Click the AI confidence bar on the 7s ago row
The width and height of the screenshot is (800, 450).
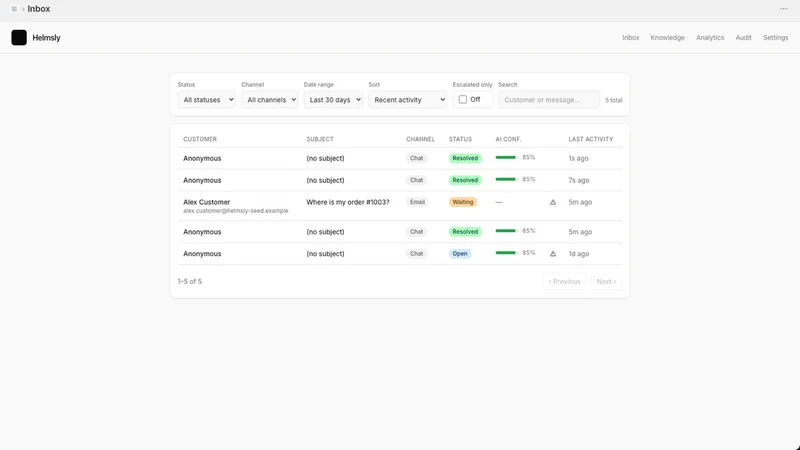(x=507, y=180)
